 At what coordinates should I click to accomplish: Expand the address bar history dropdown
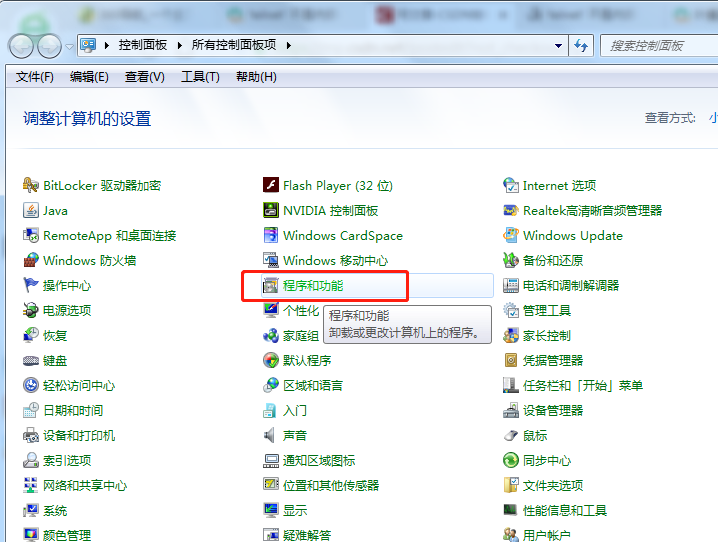(x=558, y=45)
